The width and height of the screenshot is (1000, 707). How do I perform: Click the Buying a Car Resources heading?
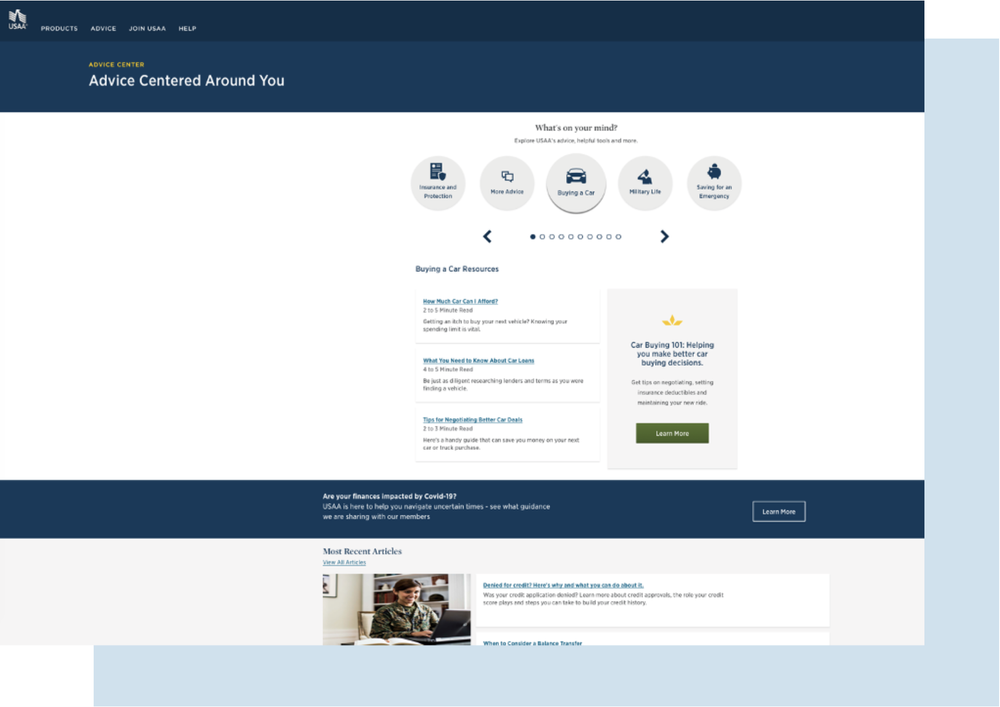point(457,269)
